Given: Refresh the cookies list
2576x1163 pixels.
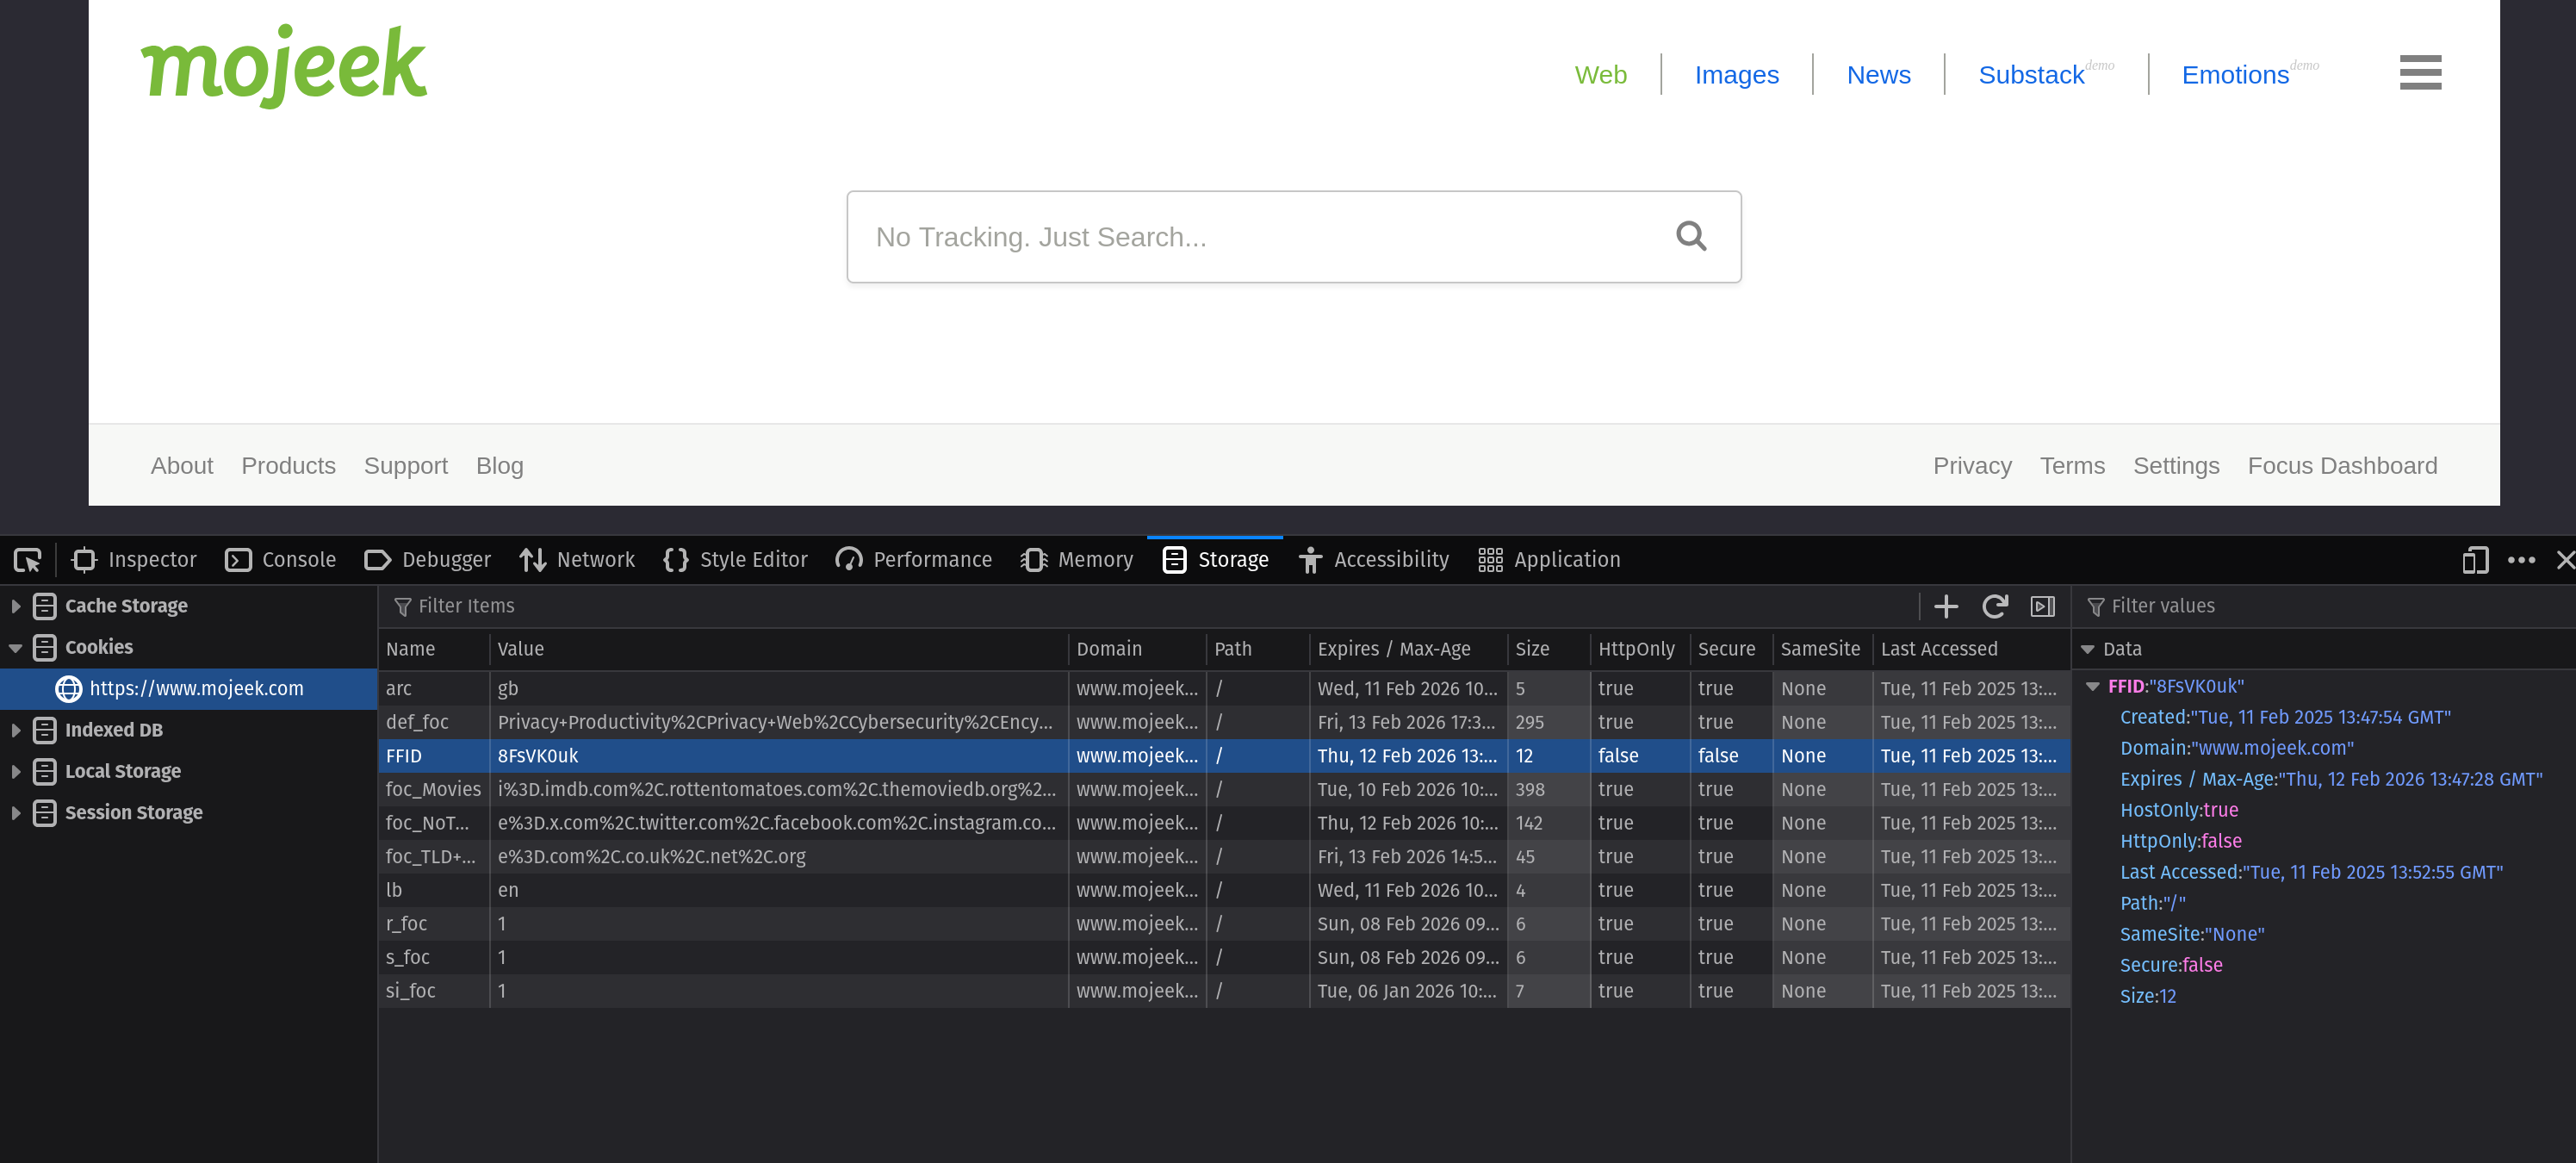Looking at the screenshot, I should click(x=1995, y=606).
